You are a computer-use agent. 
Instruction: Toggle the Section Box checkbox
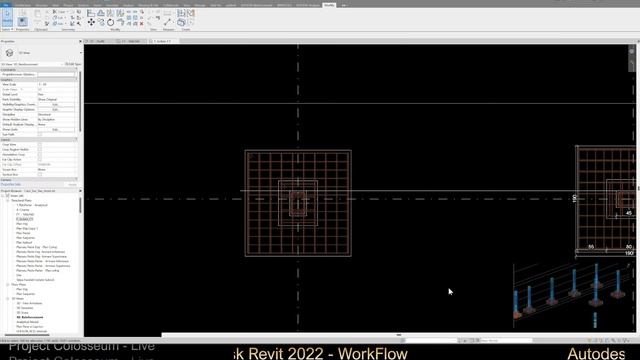pos(40,175)
